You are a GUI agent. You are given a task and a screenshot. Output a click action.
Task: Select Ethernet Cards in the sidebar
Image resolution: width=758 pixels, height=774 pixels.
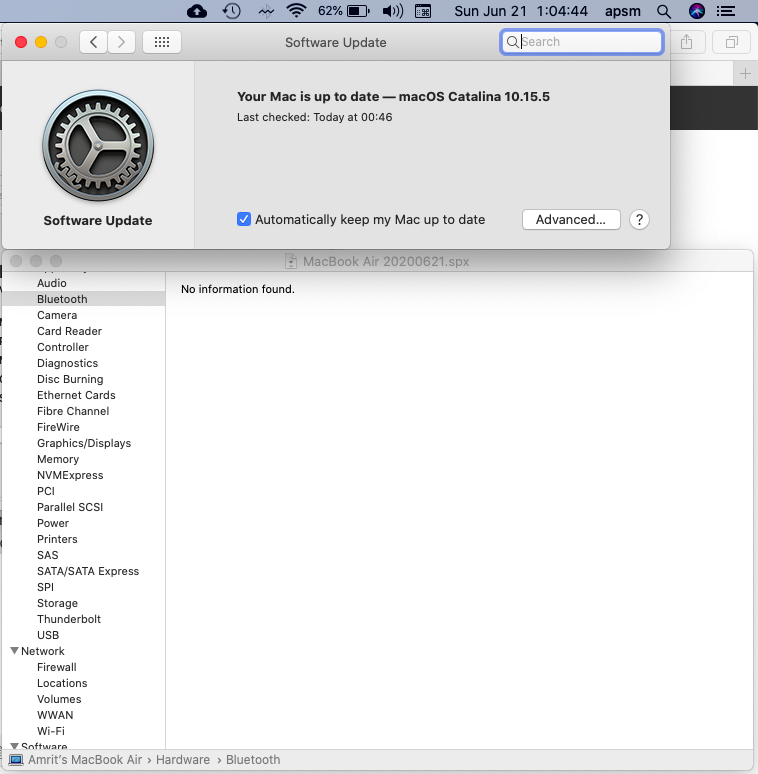click(x=76, y=395)
